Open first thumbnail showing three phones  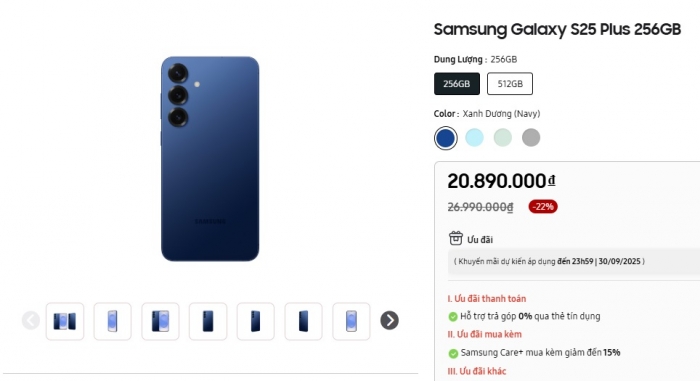(65, 321)
